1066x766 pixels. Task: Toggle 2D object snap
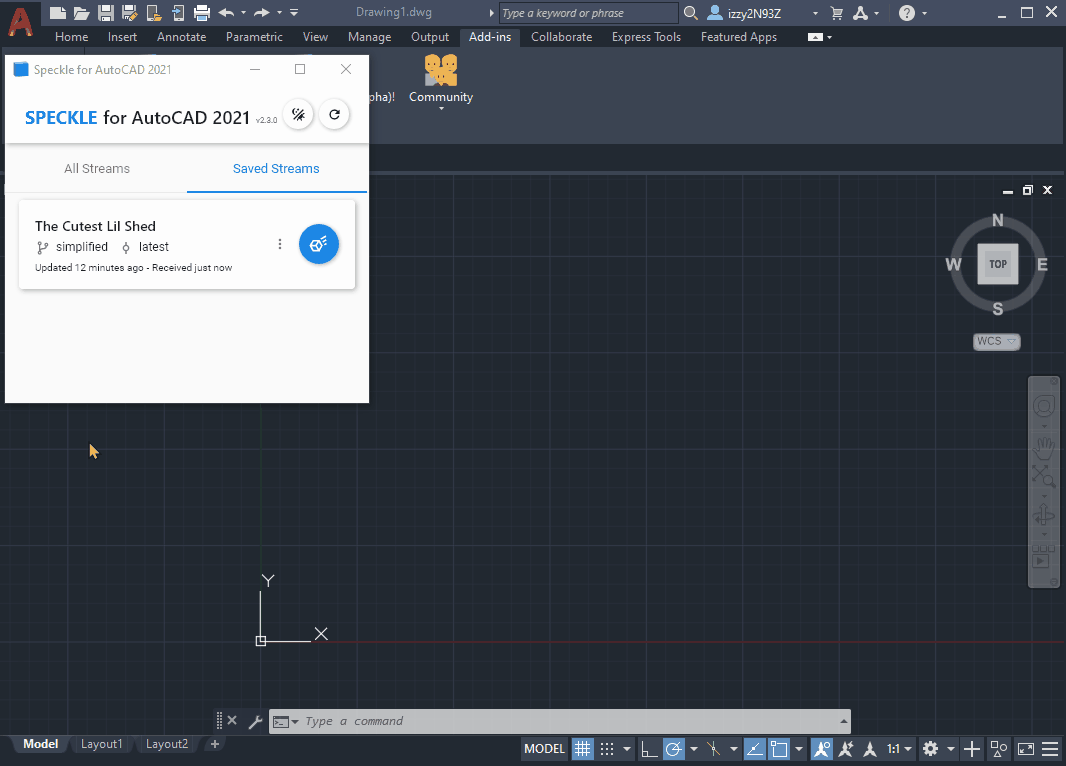[x=779, y=749]
